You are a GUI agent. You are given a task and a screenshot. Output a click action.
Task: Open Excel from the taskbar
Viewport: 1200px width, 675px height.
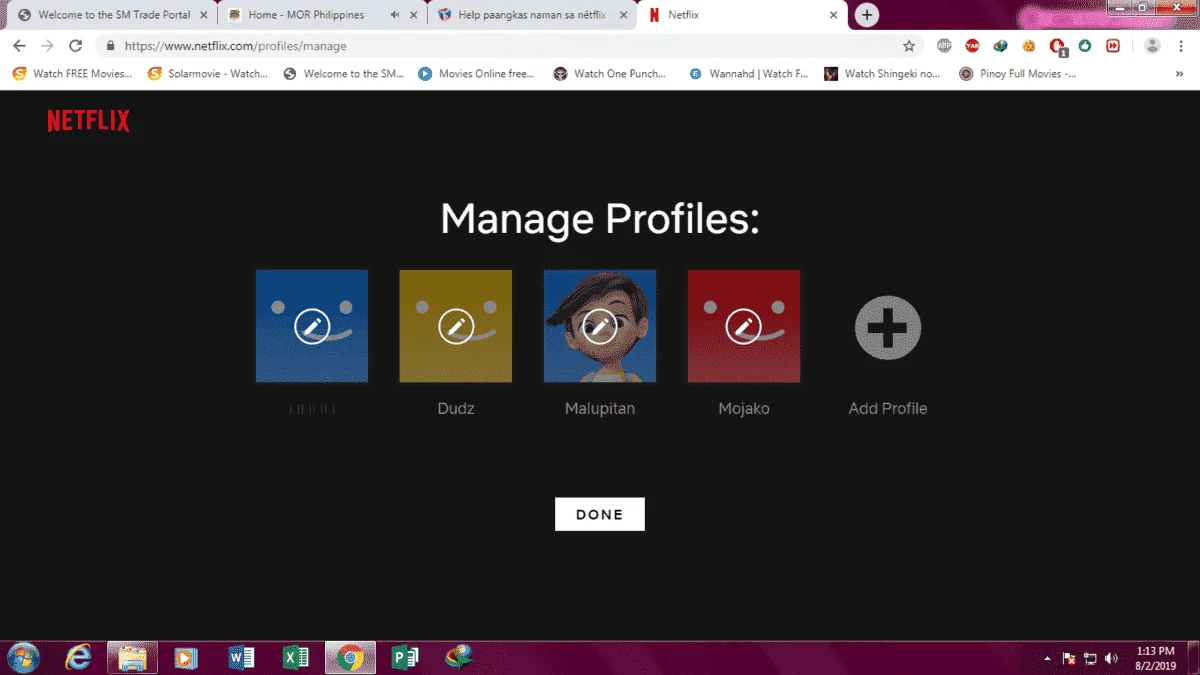(296, 657)
